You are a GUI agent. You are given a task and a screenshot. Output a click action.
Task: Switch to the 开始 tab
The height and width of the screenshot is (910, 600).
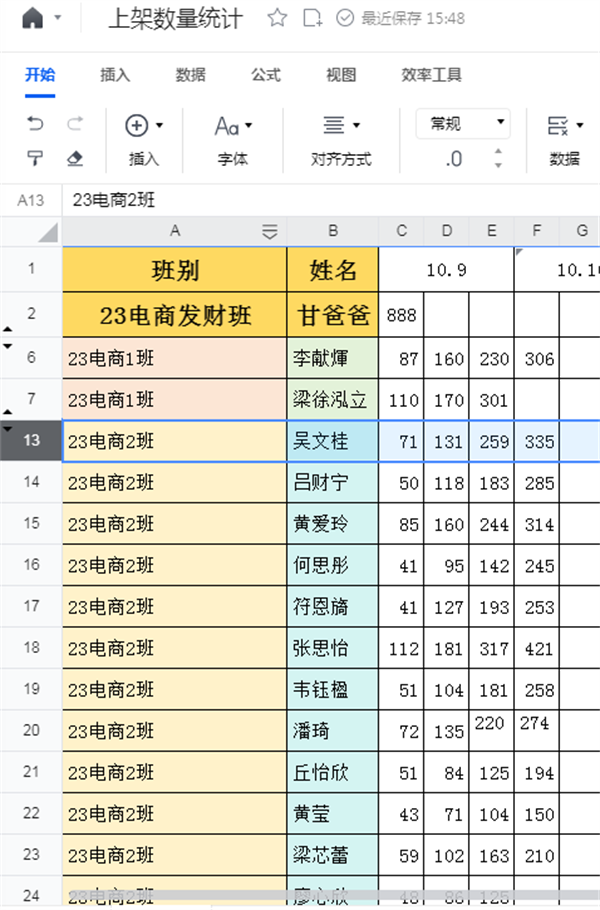[40, 74]
